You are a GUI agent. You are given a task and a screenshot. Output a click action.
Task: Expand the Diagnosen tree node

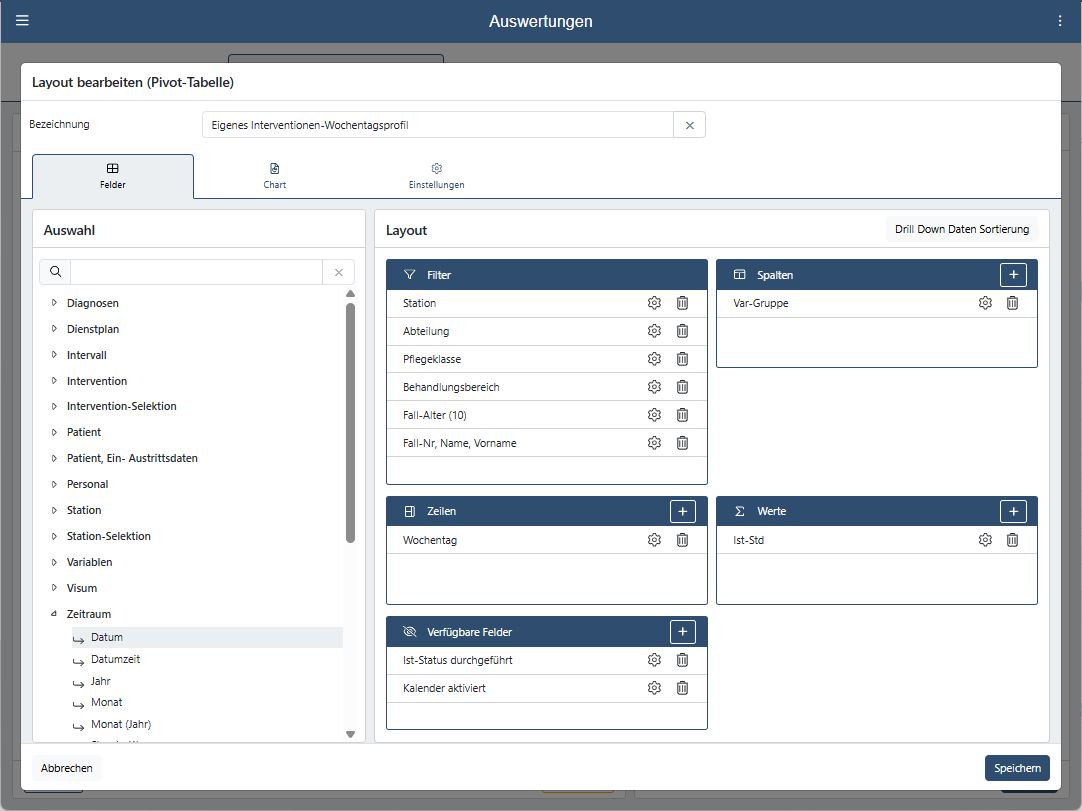point(54,303)
